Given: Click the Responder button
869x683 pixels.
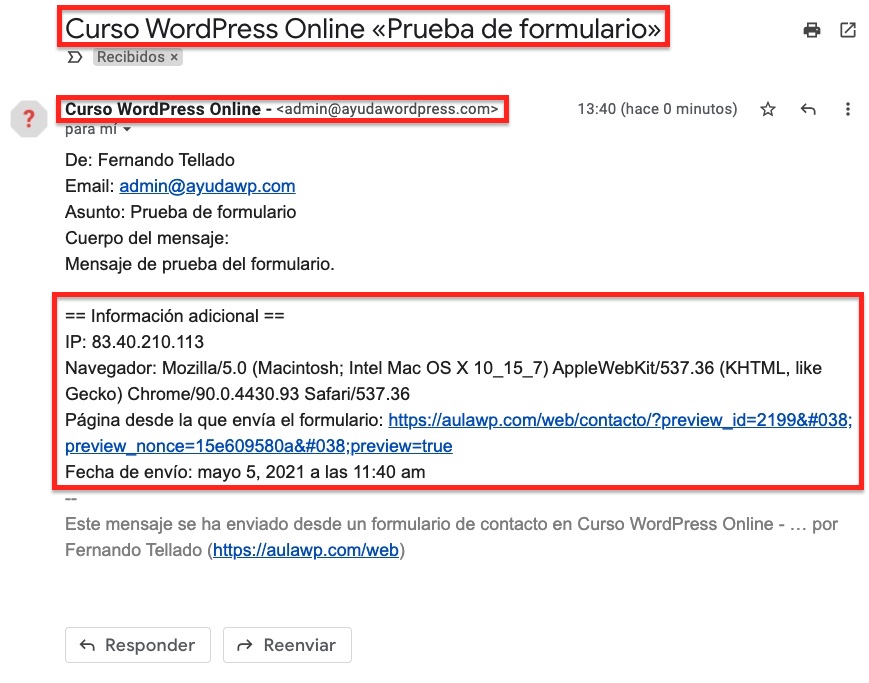Looking at the screenshot, I should [x=138, y=645].
